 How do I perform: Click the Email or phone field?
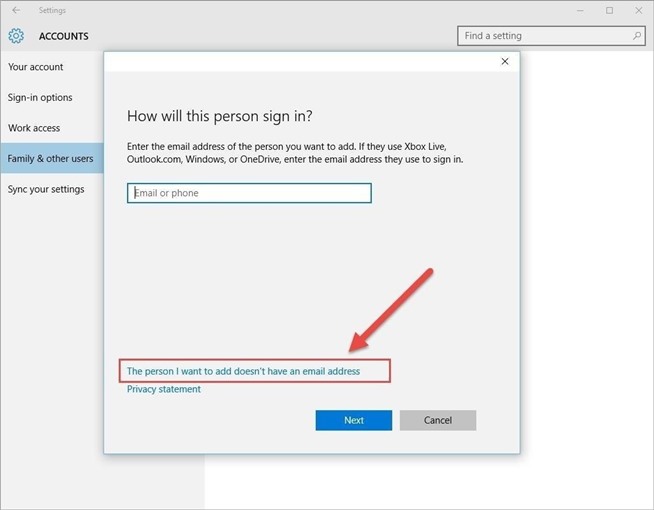click(249, 193)
